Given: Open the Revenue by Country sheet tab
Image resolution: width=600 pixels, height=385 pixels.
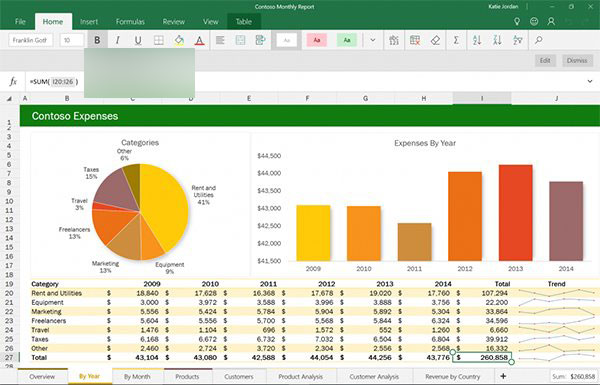Looking at the screenshot, I should (453, 376).
